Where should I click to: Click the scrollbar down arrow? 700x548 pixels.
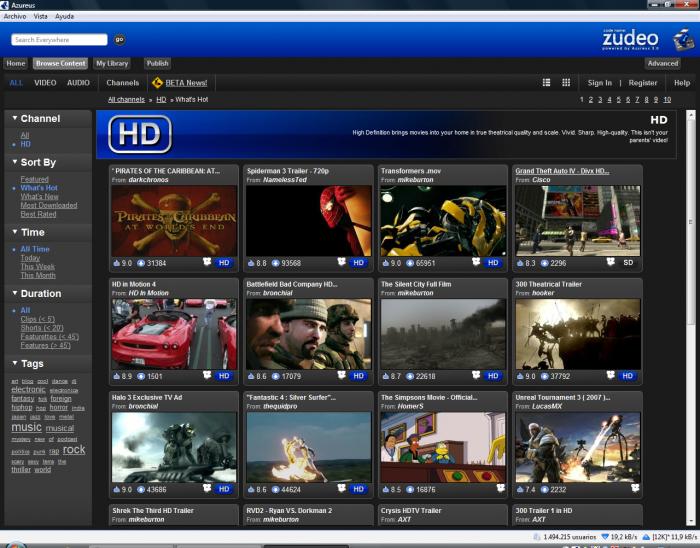691,521
